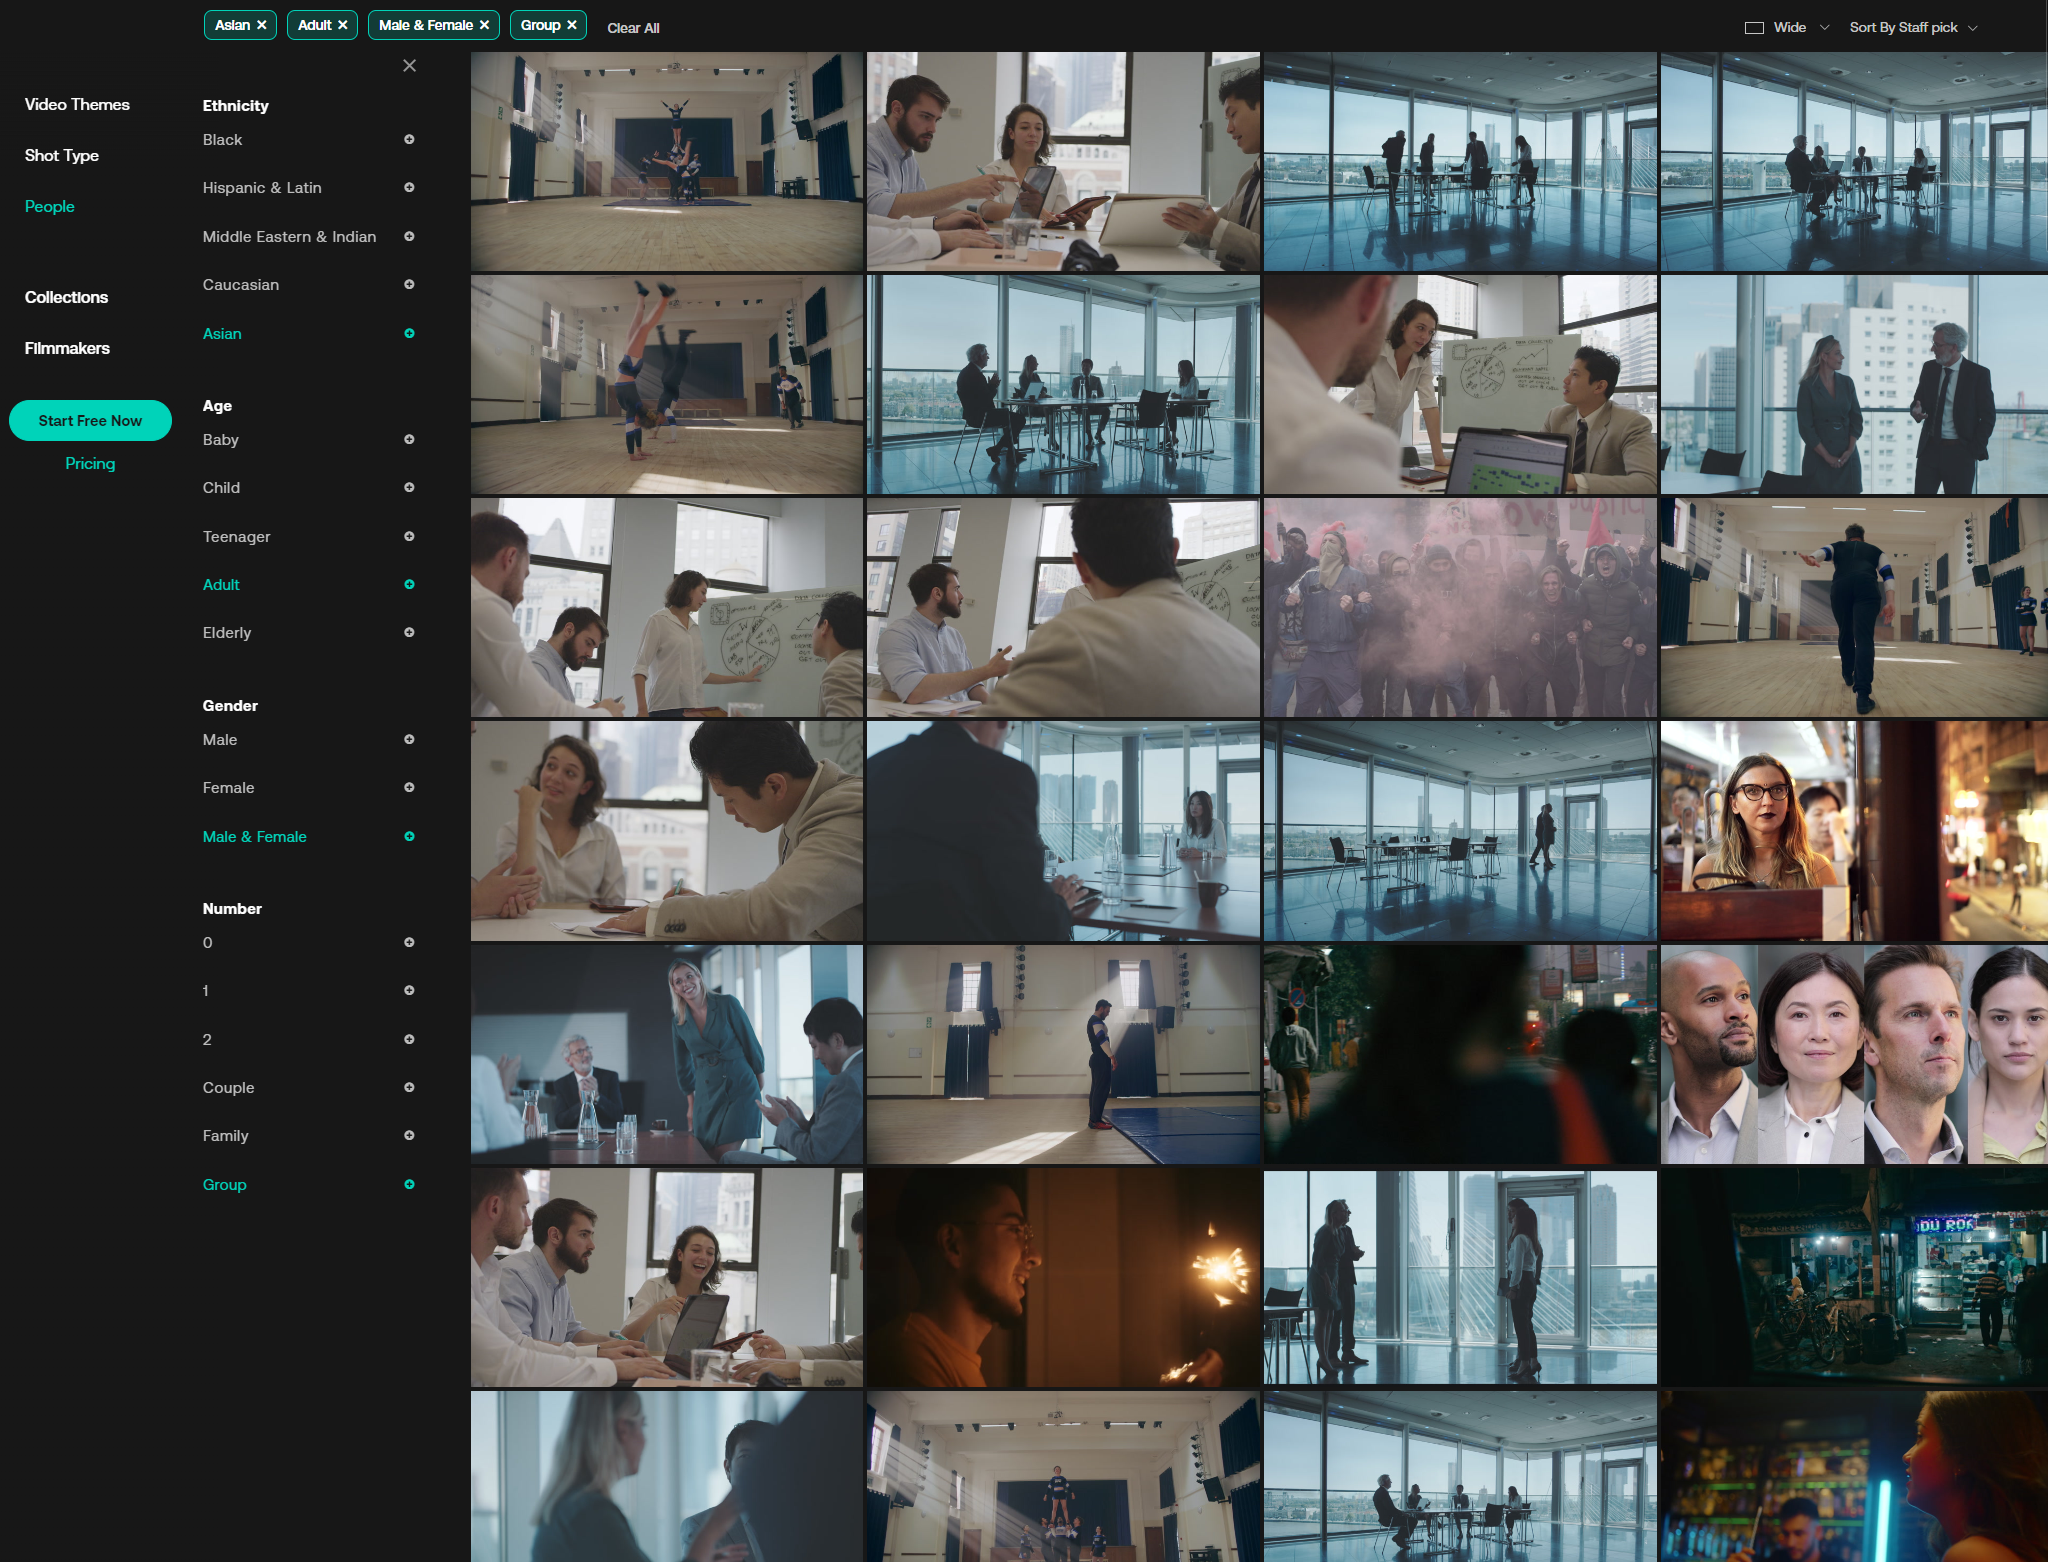Image resolution: width=2048 pixels, height=1562 pixels.
Task: Remove the Group filter chip
Action: [x=572, y=26]
